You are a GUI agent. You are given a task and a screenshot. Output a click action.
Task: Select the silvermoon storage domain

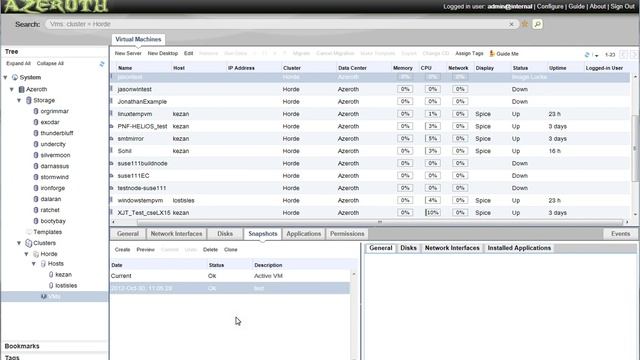56,155
